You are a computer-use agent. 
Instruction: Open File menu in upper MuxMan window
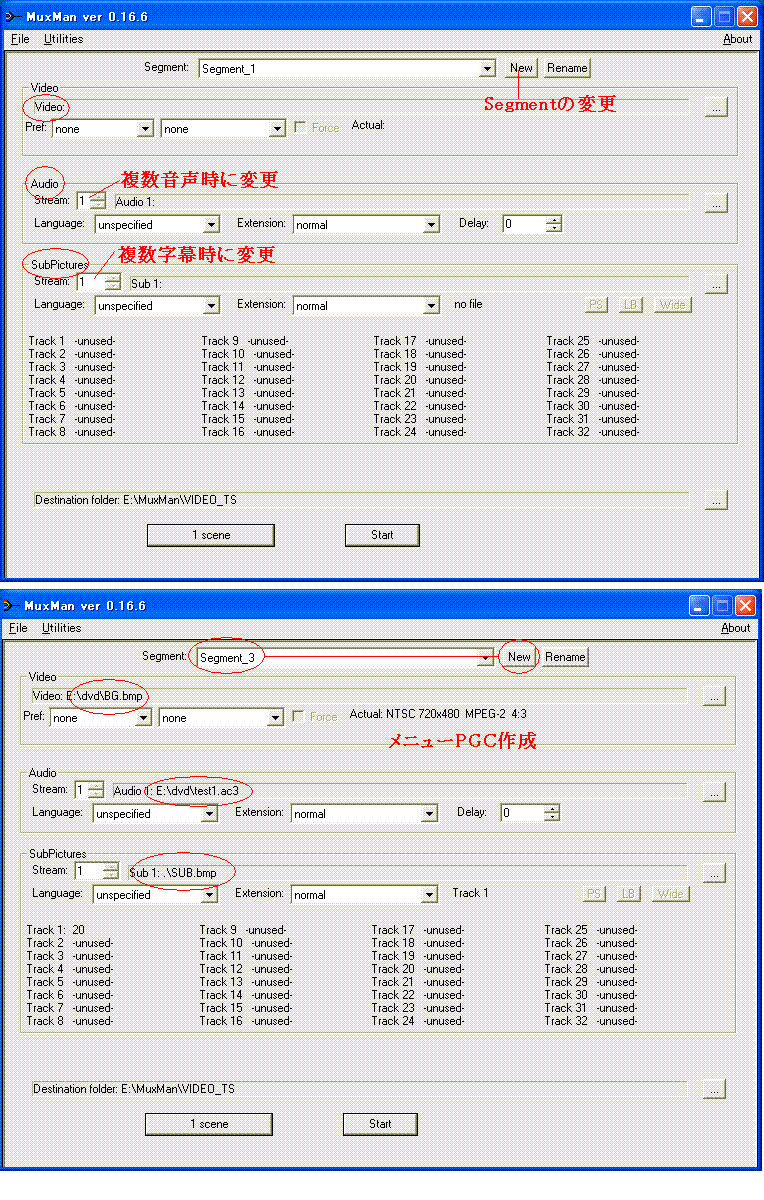click(x=20, y=39)
